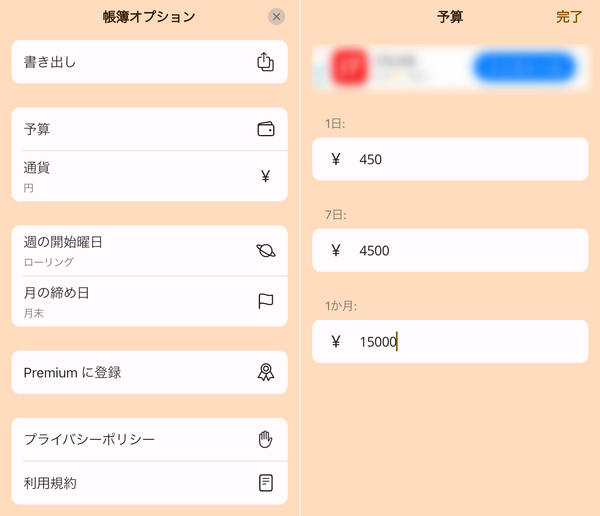Close the 帳簿オプション panel
The image size is (600, 516).
pyautogui.click(x=276, y=16)
